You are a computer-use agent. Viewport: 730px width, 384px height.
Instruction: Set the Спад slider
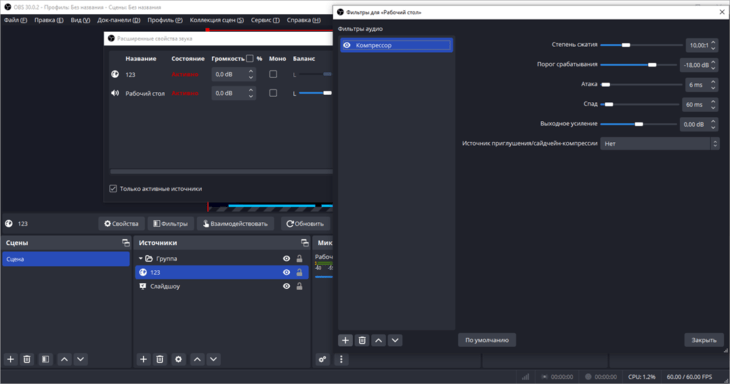640,105
